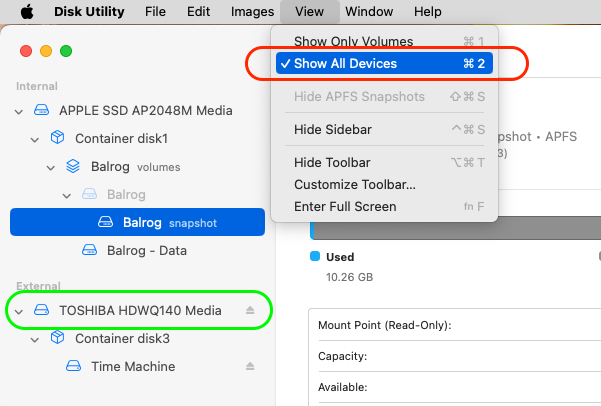Open the Images menu
Screen dimensions: 601x406
pos(252,12)
